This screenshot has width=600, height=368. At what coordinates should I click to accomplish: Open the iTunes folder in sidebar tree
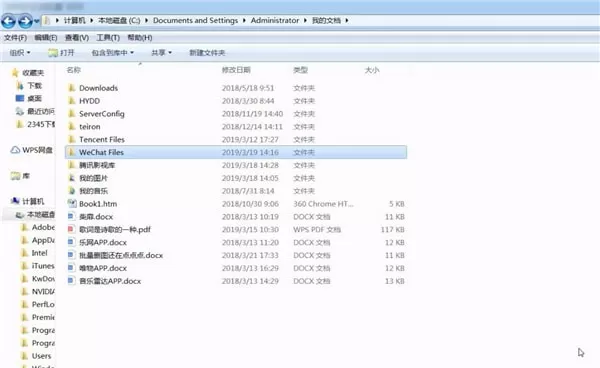click(x=43, y=266)
